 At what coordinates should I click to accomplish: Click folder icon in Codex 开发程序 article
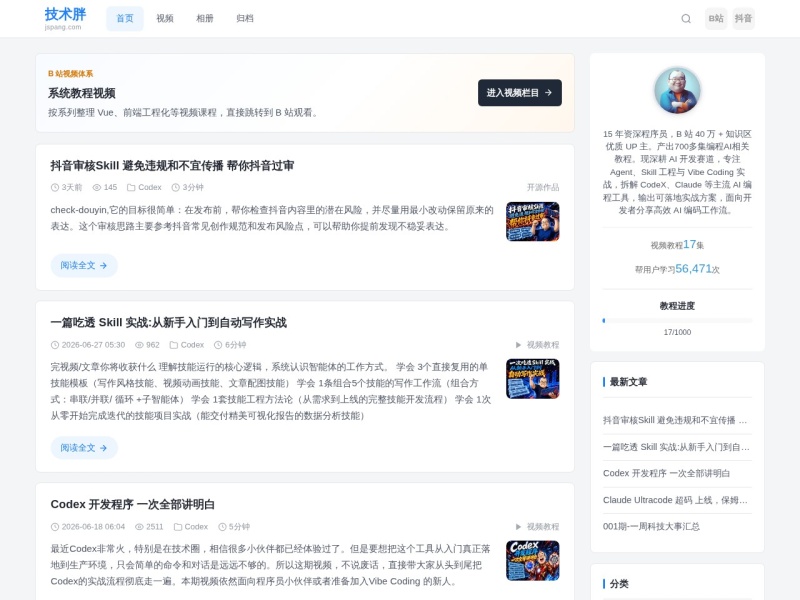(x=178, y=527)
